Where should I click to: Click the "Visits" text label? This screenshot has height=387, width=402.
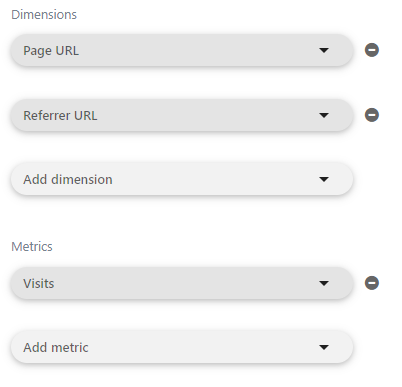[x=39, y=284]
